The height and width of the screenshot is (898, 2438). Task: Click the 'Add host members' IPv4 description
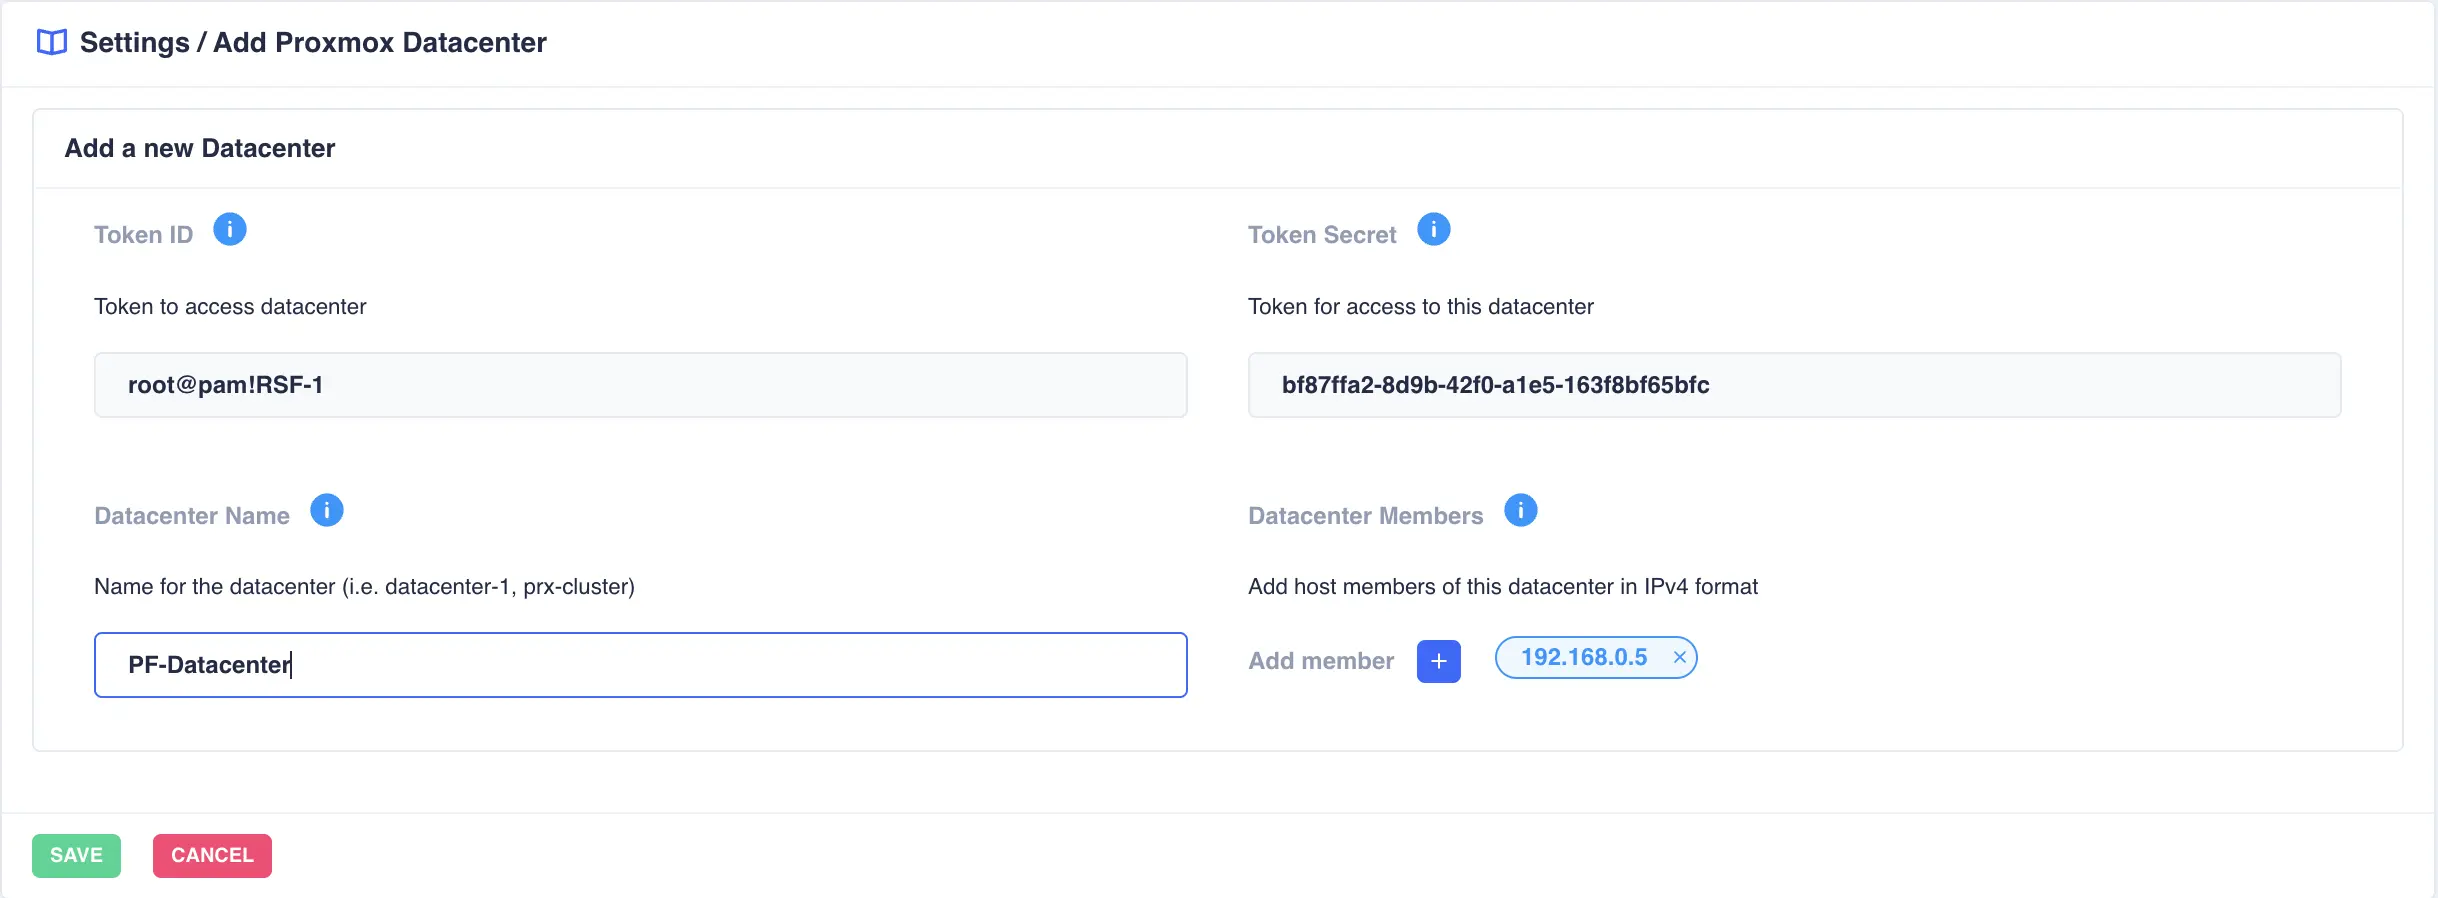(1503, 586)
